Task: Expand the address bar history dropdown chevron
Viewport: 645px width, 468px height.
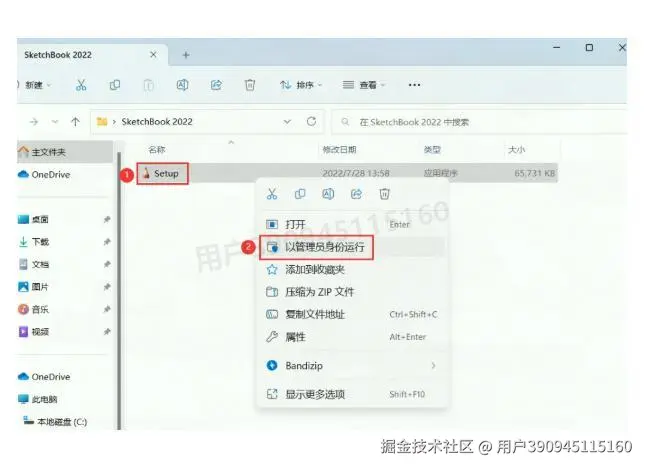Action: 287,122
